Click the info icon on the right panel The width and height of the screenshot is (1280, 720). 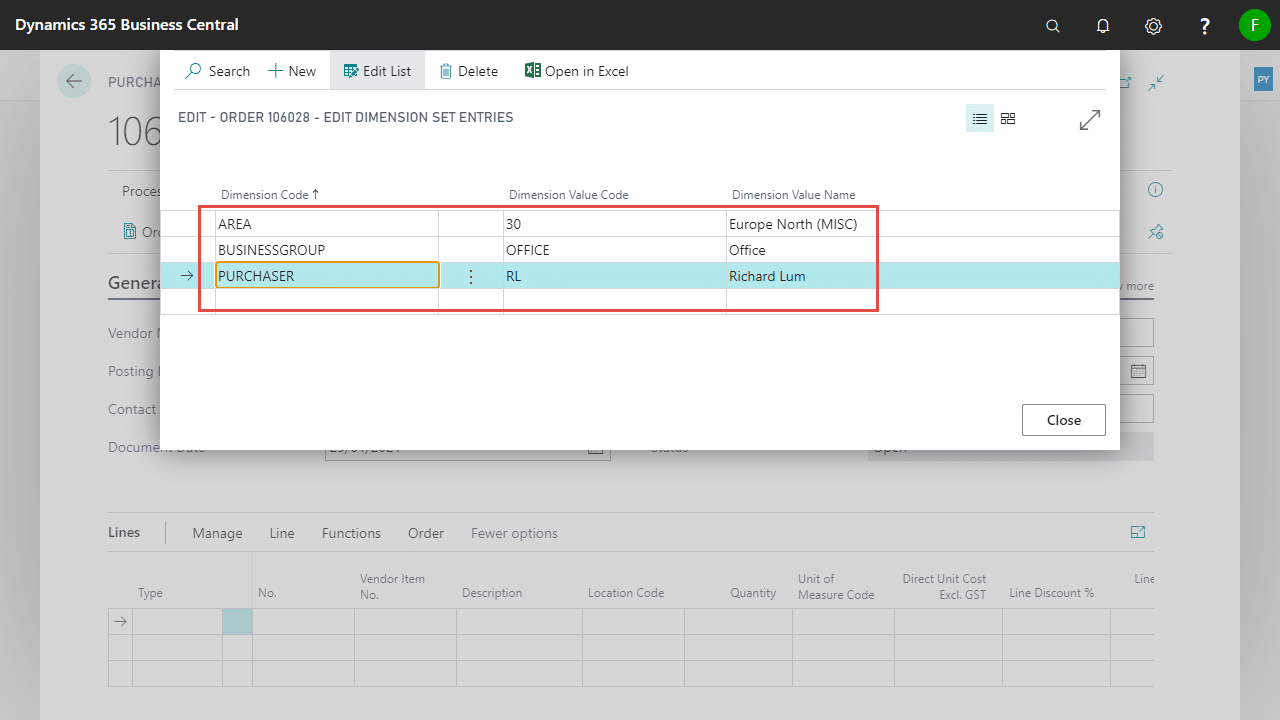pos(1155,189)
